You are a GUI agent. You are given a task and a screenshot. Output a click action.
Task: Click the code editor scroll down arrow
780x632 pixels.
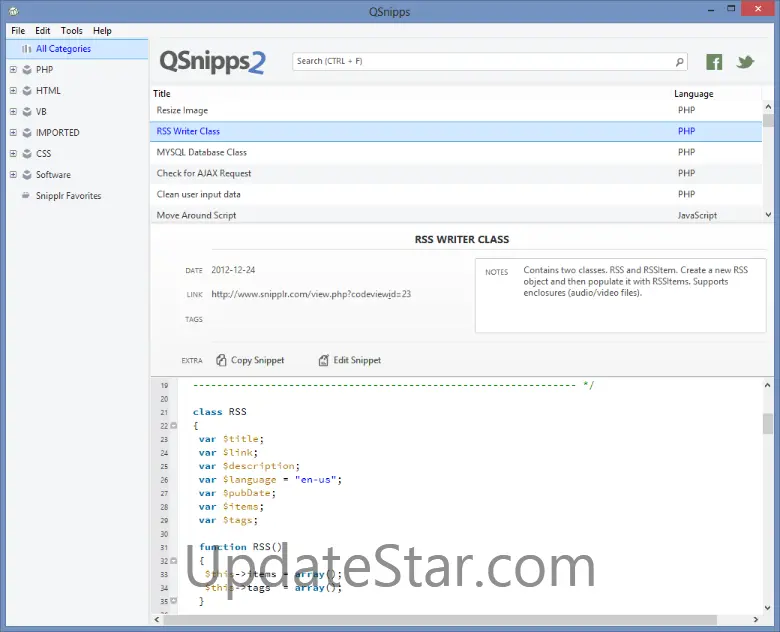(x=768, y=608)
